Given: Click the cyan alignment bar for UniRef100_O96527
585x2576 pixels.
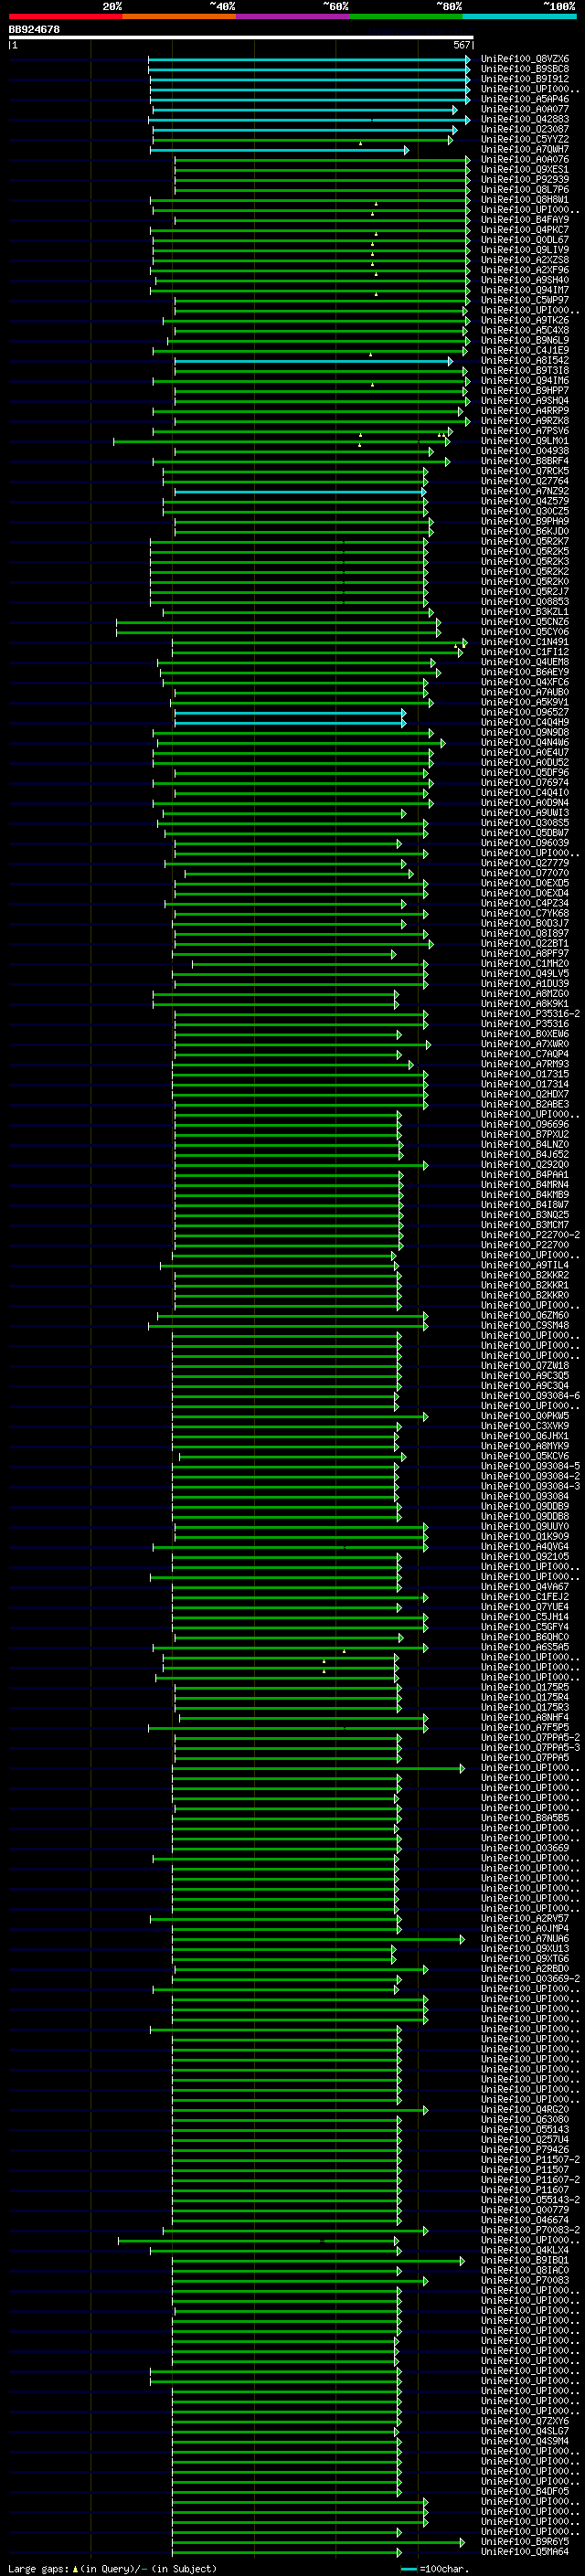Looking at the screenshot, I should click(290, 712).
